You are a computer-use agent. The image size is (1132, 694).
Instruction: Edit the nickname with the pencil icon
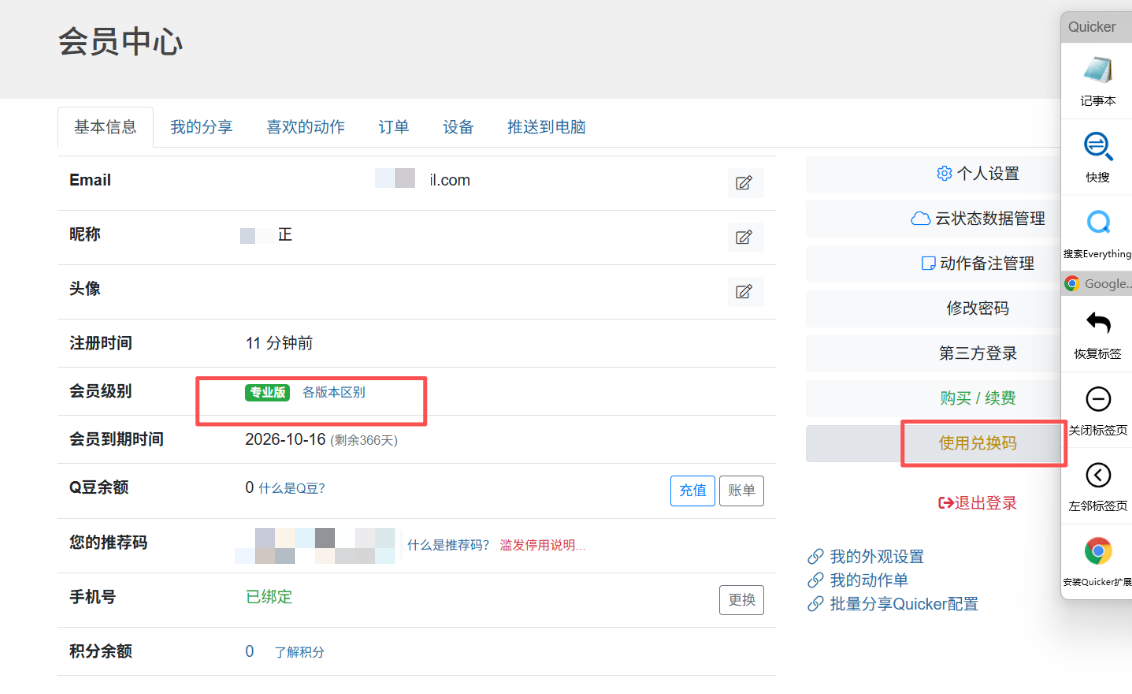click(744, 237)
